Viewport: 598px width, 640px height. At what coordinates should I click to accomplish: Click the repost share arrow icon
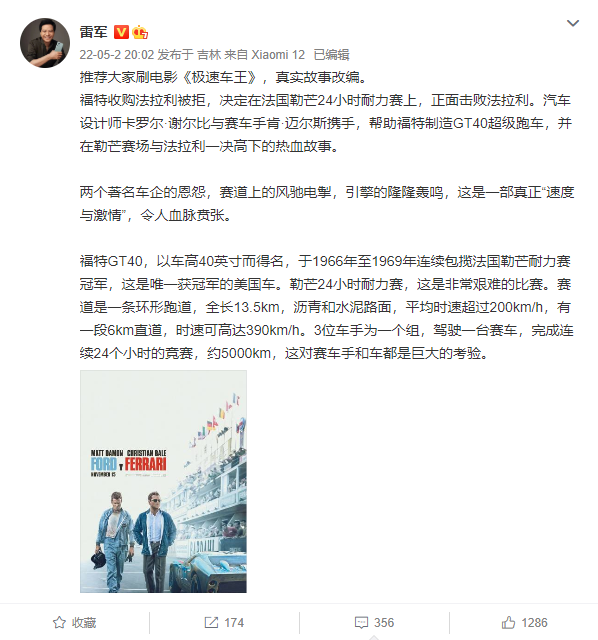[x=211, y=622]
